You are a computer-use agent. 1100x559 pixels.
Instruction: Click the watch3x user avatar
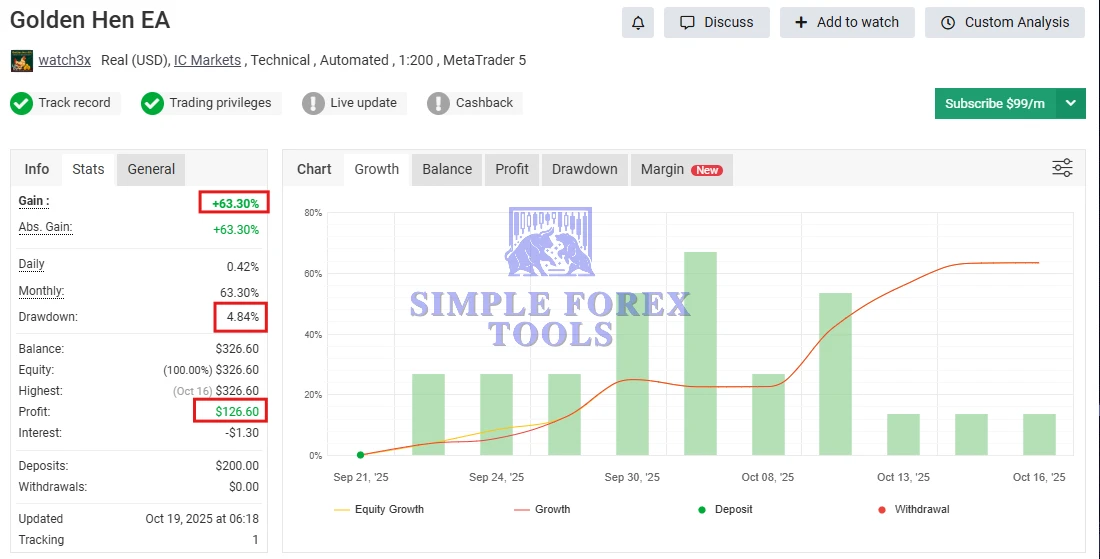click(x=21, y=61)
